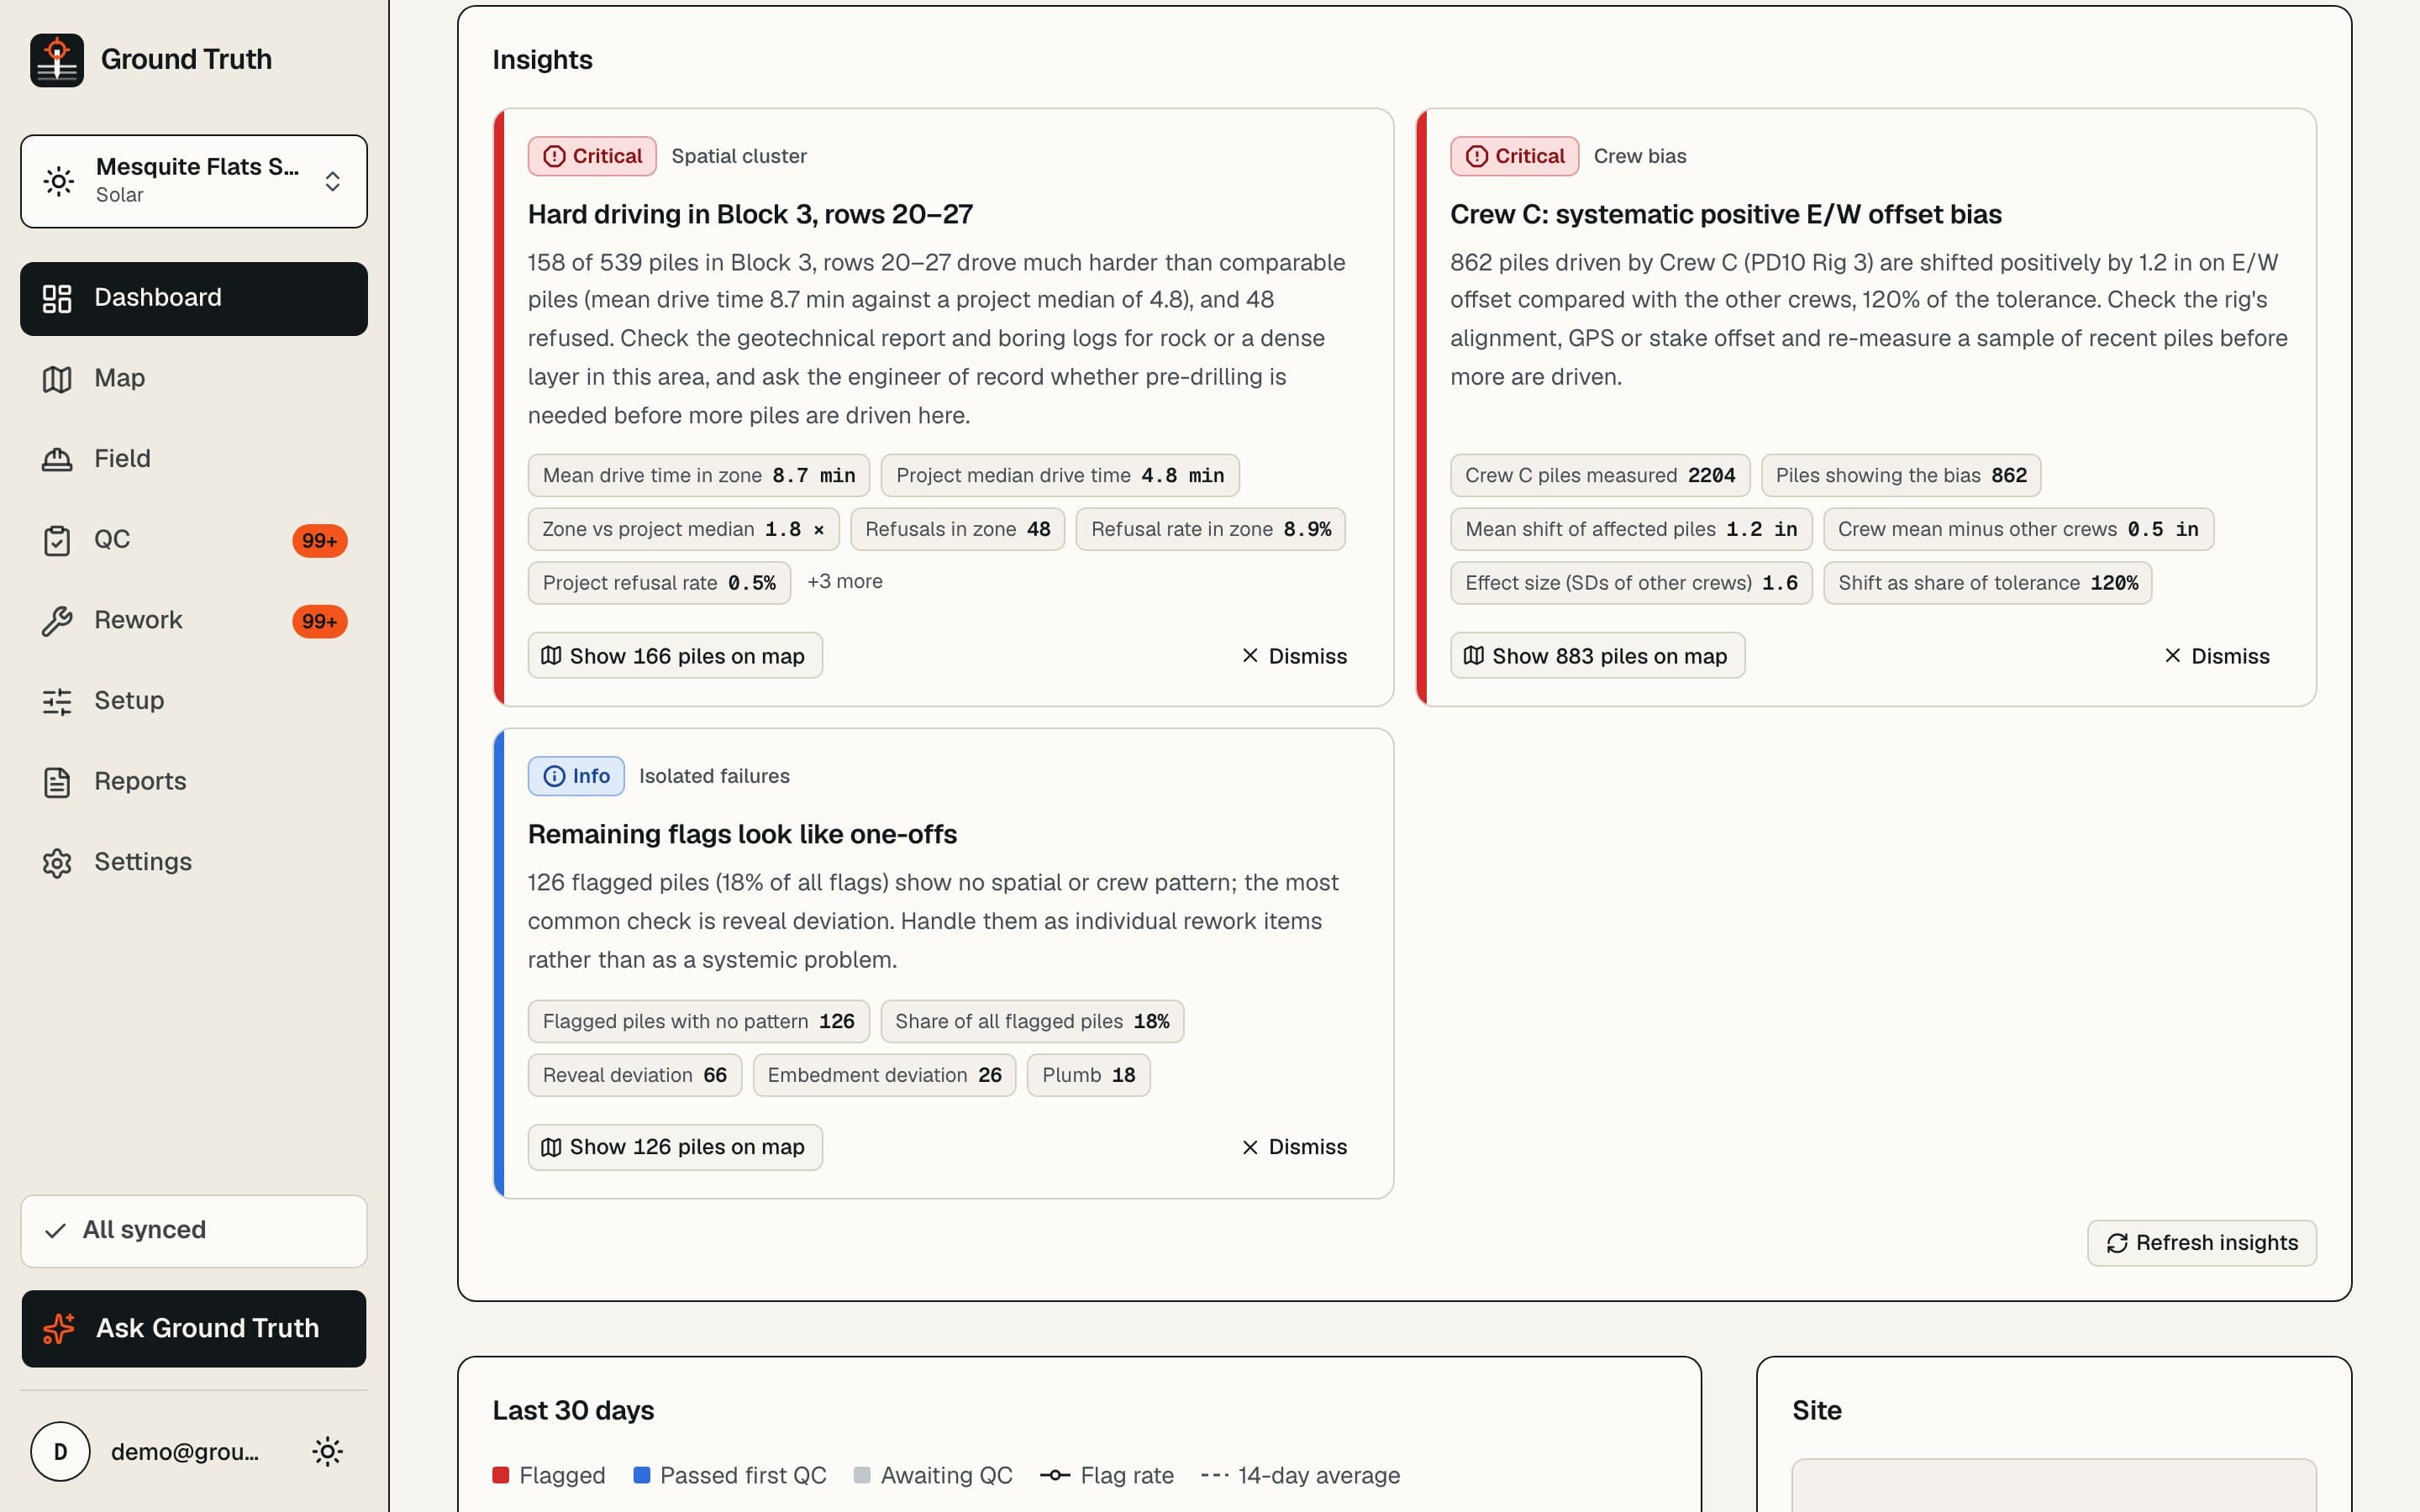
Task: Toggle the Awaiting QC legend series
Action: tap(933, 1475)
